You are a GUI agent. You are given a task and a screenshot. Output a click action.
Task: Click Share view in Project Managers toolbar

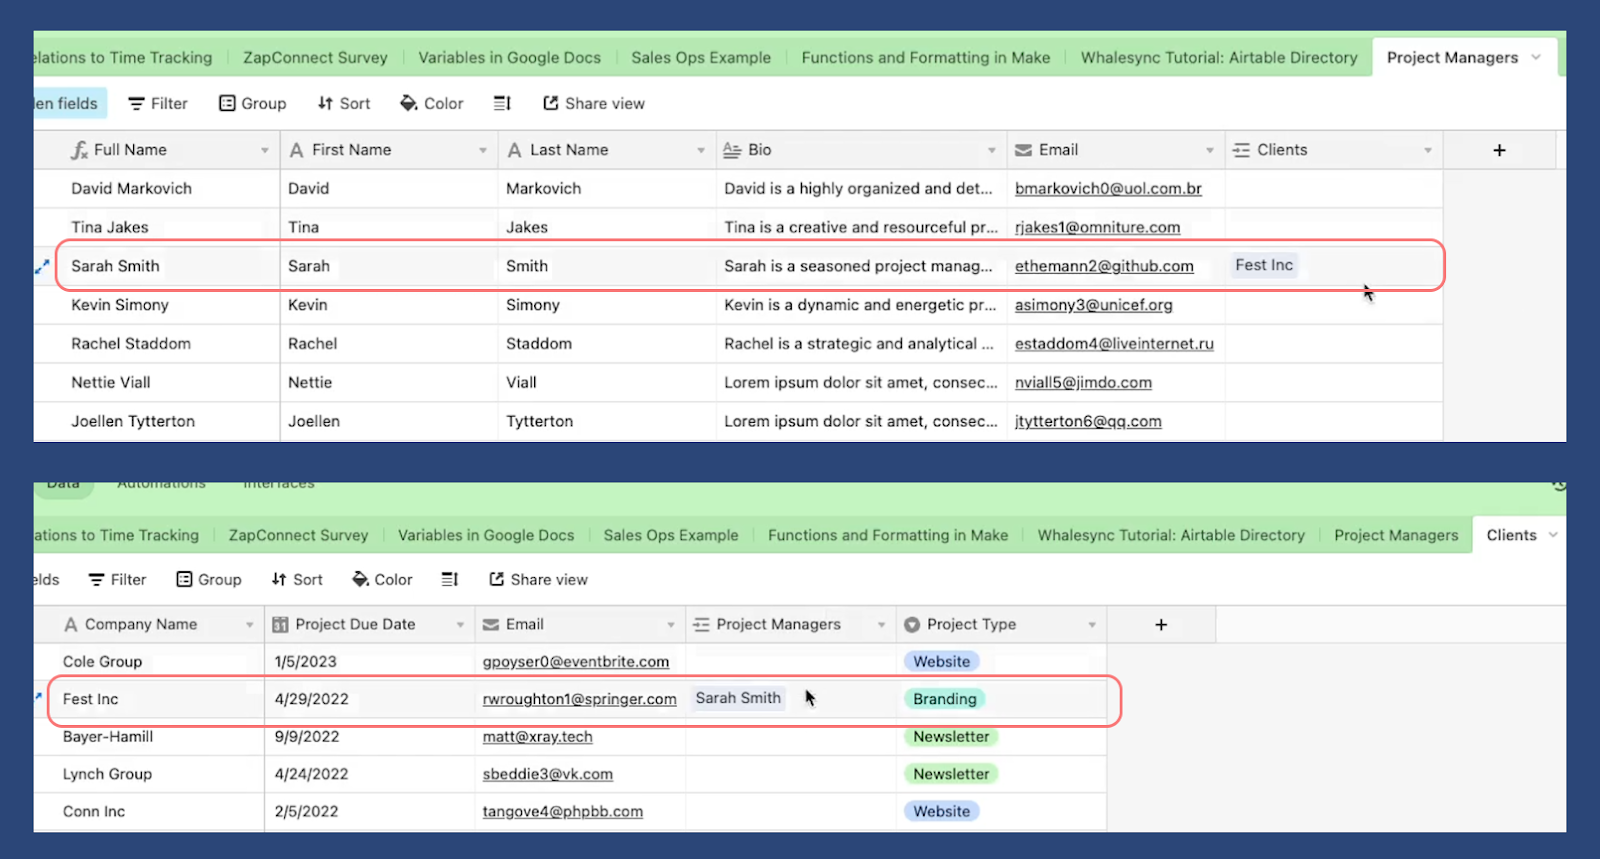(x=594, y=103)
